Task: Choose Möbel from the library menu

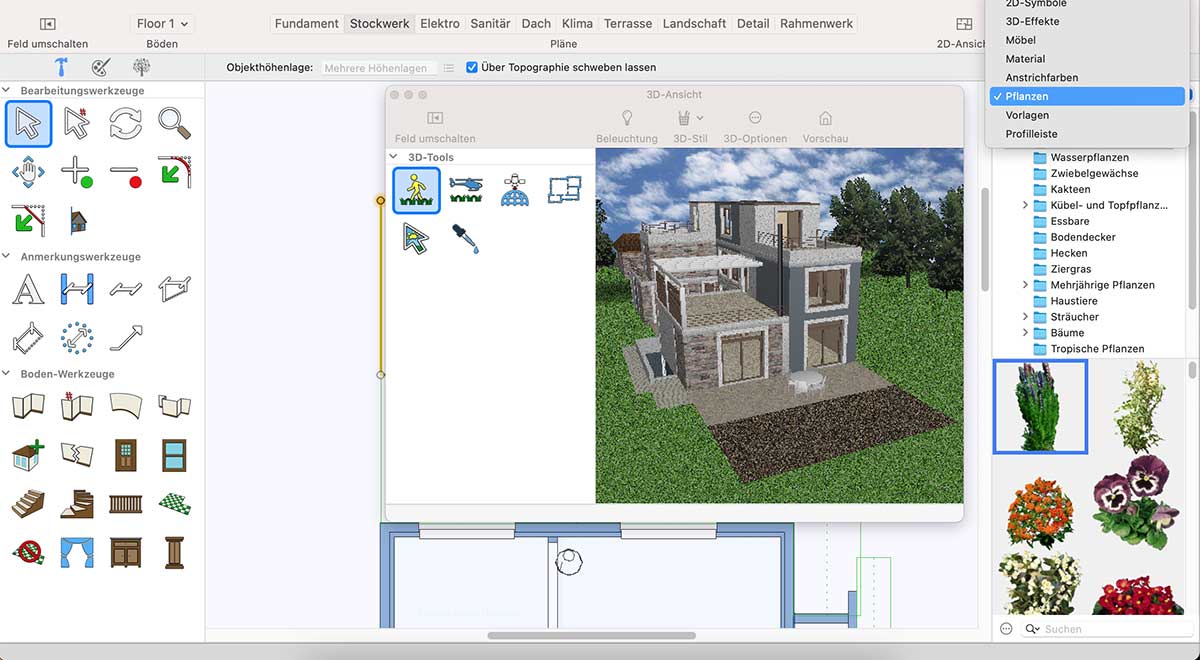Action: [x=1021, y=40]
